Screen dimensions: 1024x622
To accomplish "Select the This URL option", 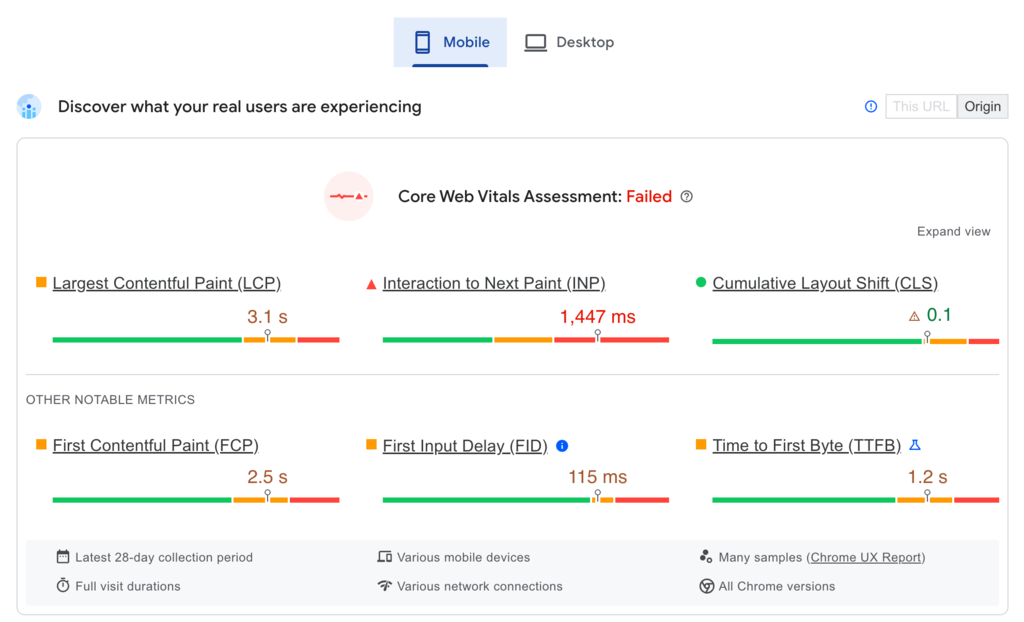I will coord(920,106).
